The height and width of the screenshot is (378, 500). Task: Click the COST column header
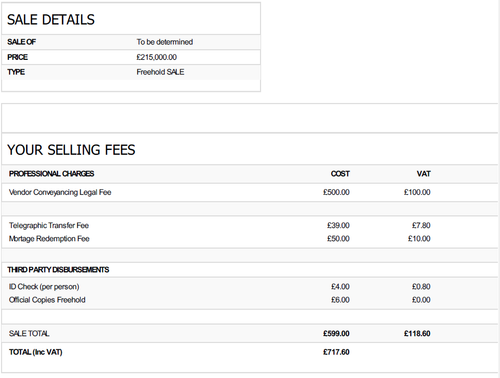pyautogui.click(x=340, y=174)
